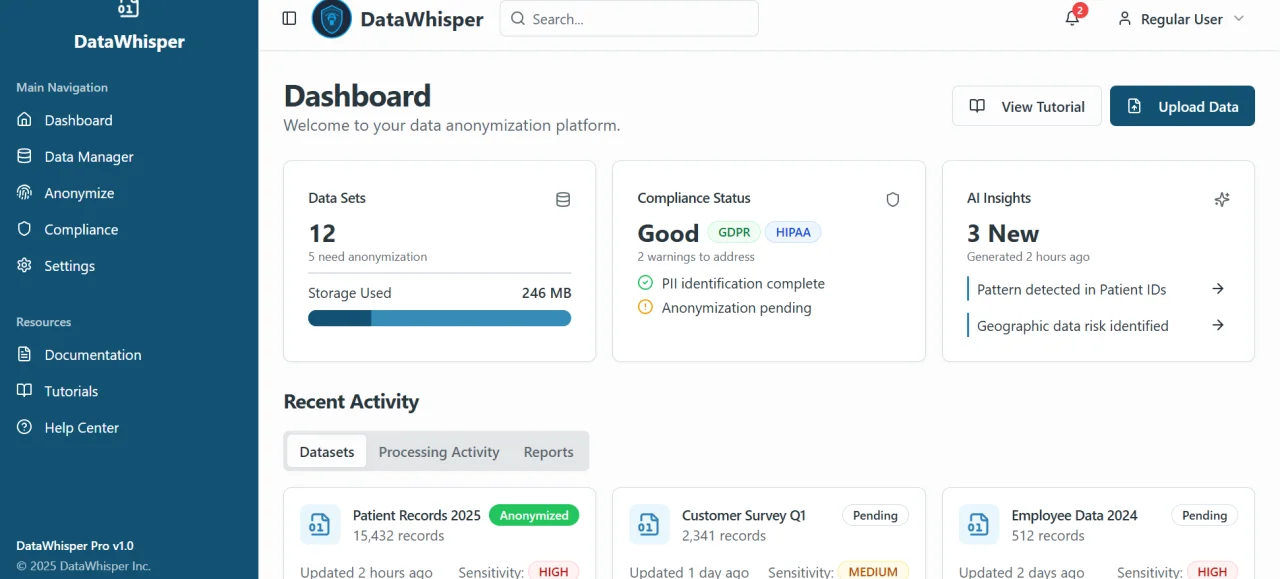Image resolution: width=1280 pixels, height=579 pixels.
Task: Click the Data Manager database icon
Action: coord(25,157)
